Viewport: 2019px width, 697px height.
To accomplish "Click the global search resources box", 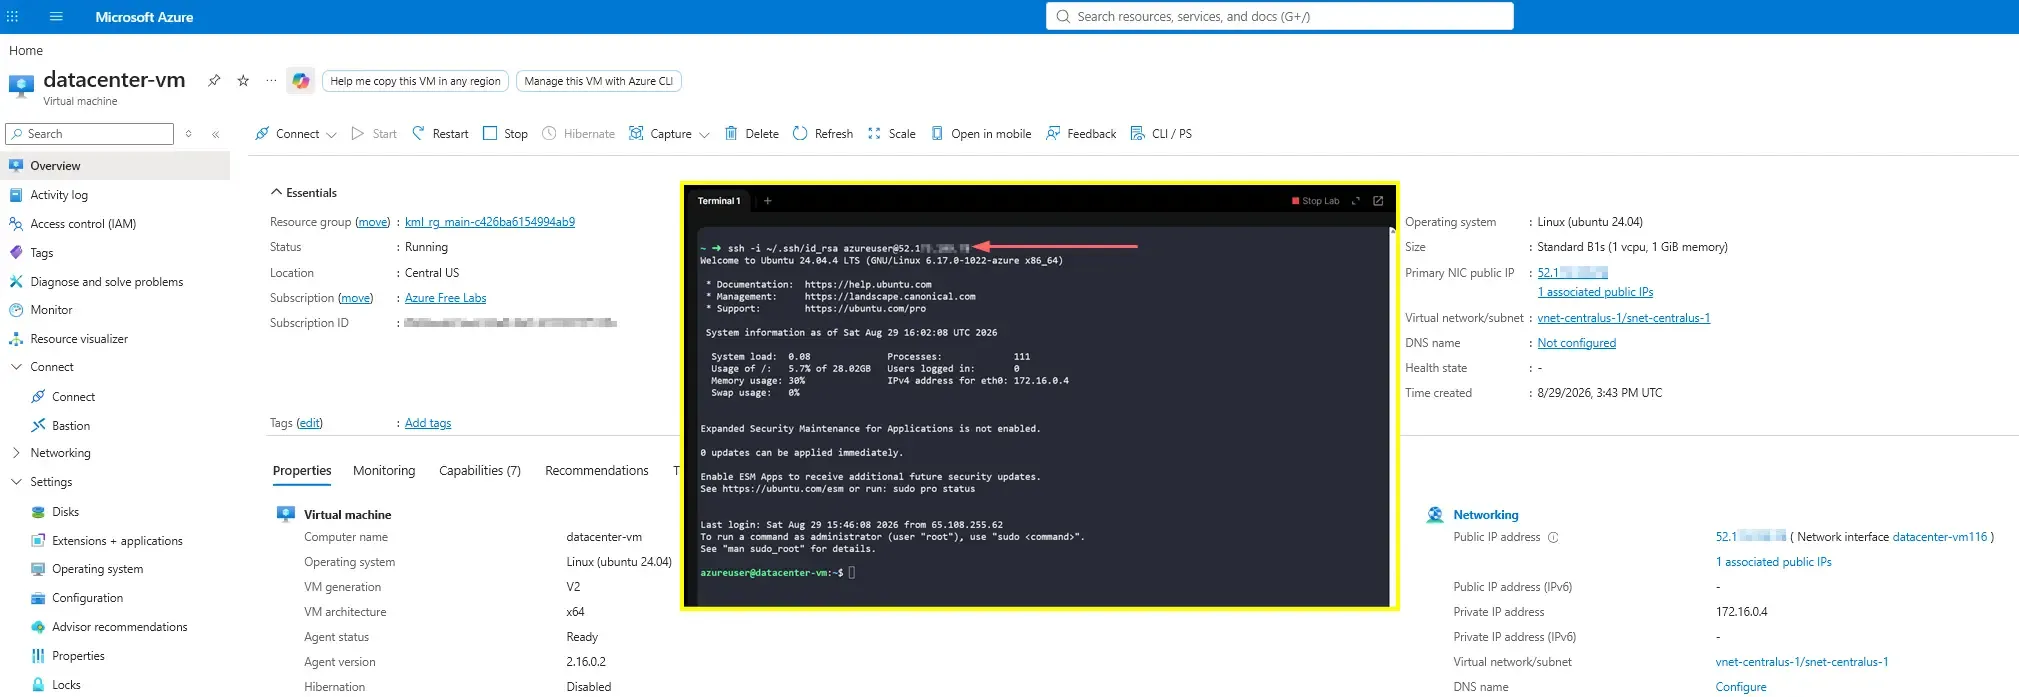I will click(1279, 17).
